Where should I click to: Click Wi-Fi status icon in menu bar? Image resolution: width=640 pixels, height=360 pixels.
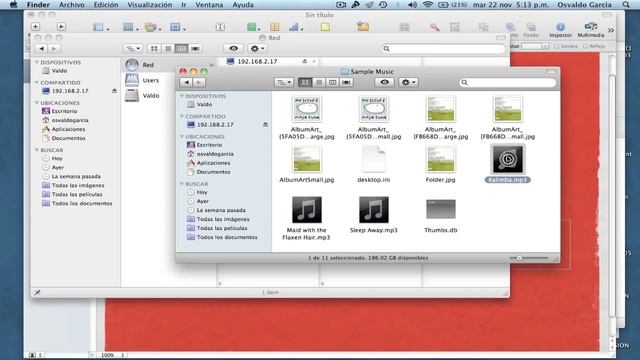(427, 5)
